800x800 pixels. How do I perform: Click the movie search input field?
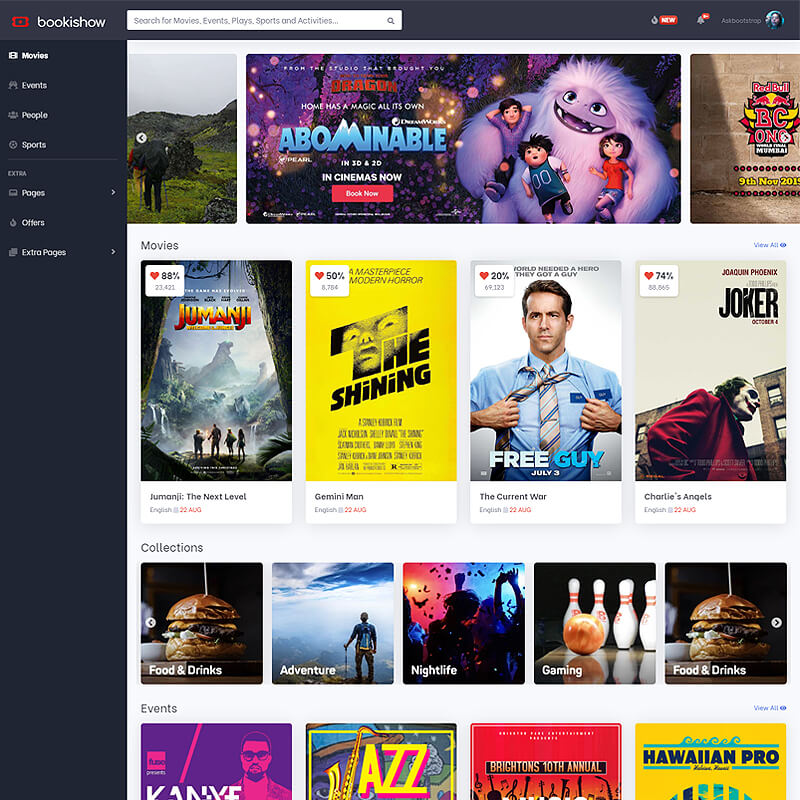pos(255,20)
